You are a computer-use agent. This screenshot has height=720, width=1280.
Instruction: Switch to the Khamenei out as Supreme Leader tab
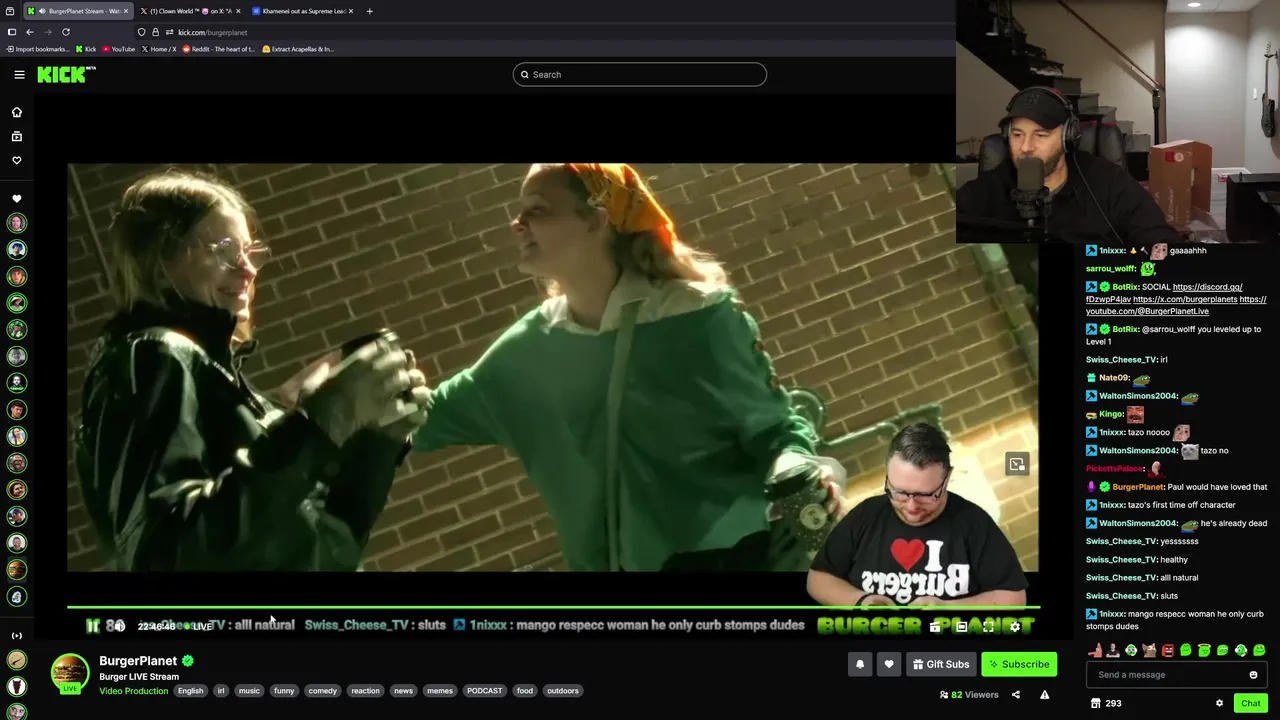(x=303, y=11)
